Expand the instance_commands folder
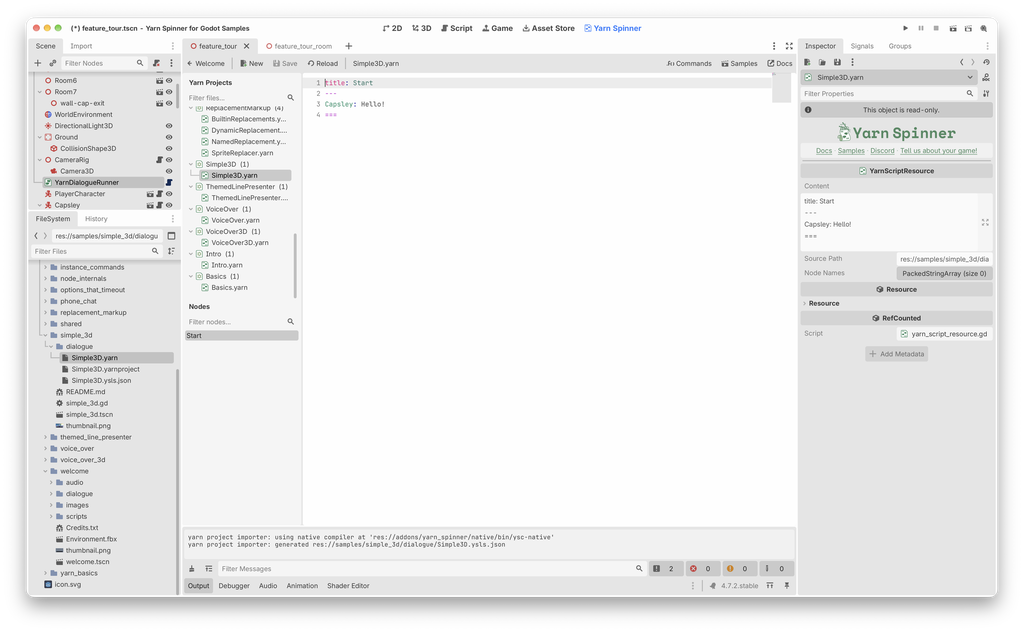The image size is (1024, 632). [x=46, y=267]
